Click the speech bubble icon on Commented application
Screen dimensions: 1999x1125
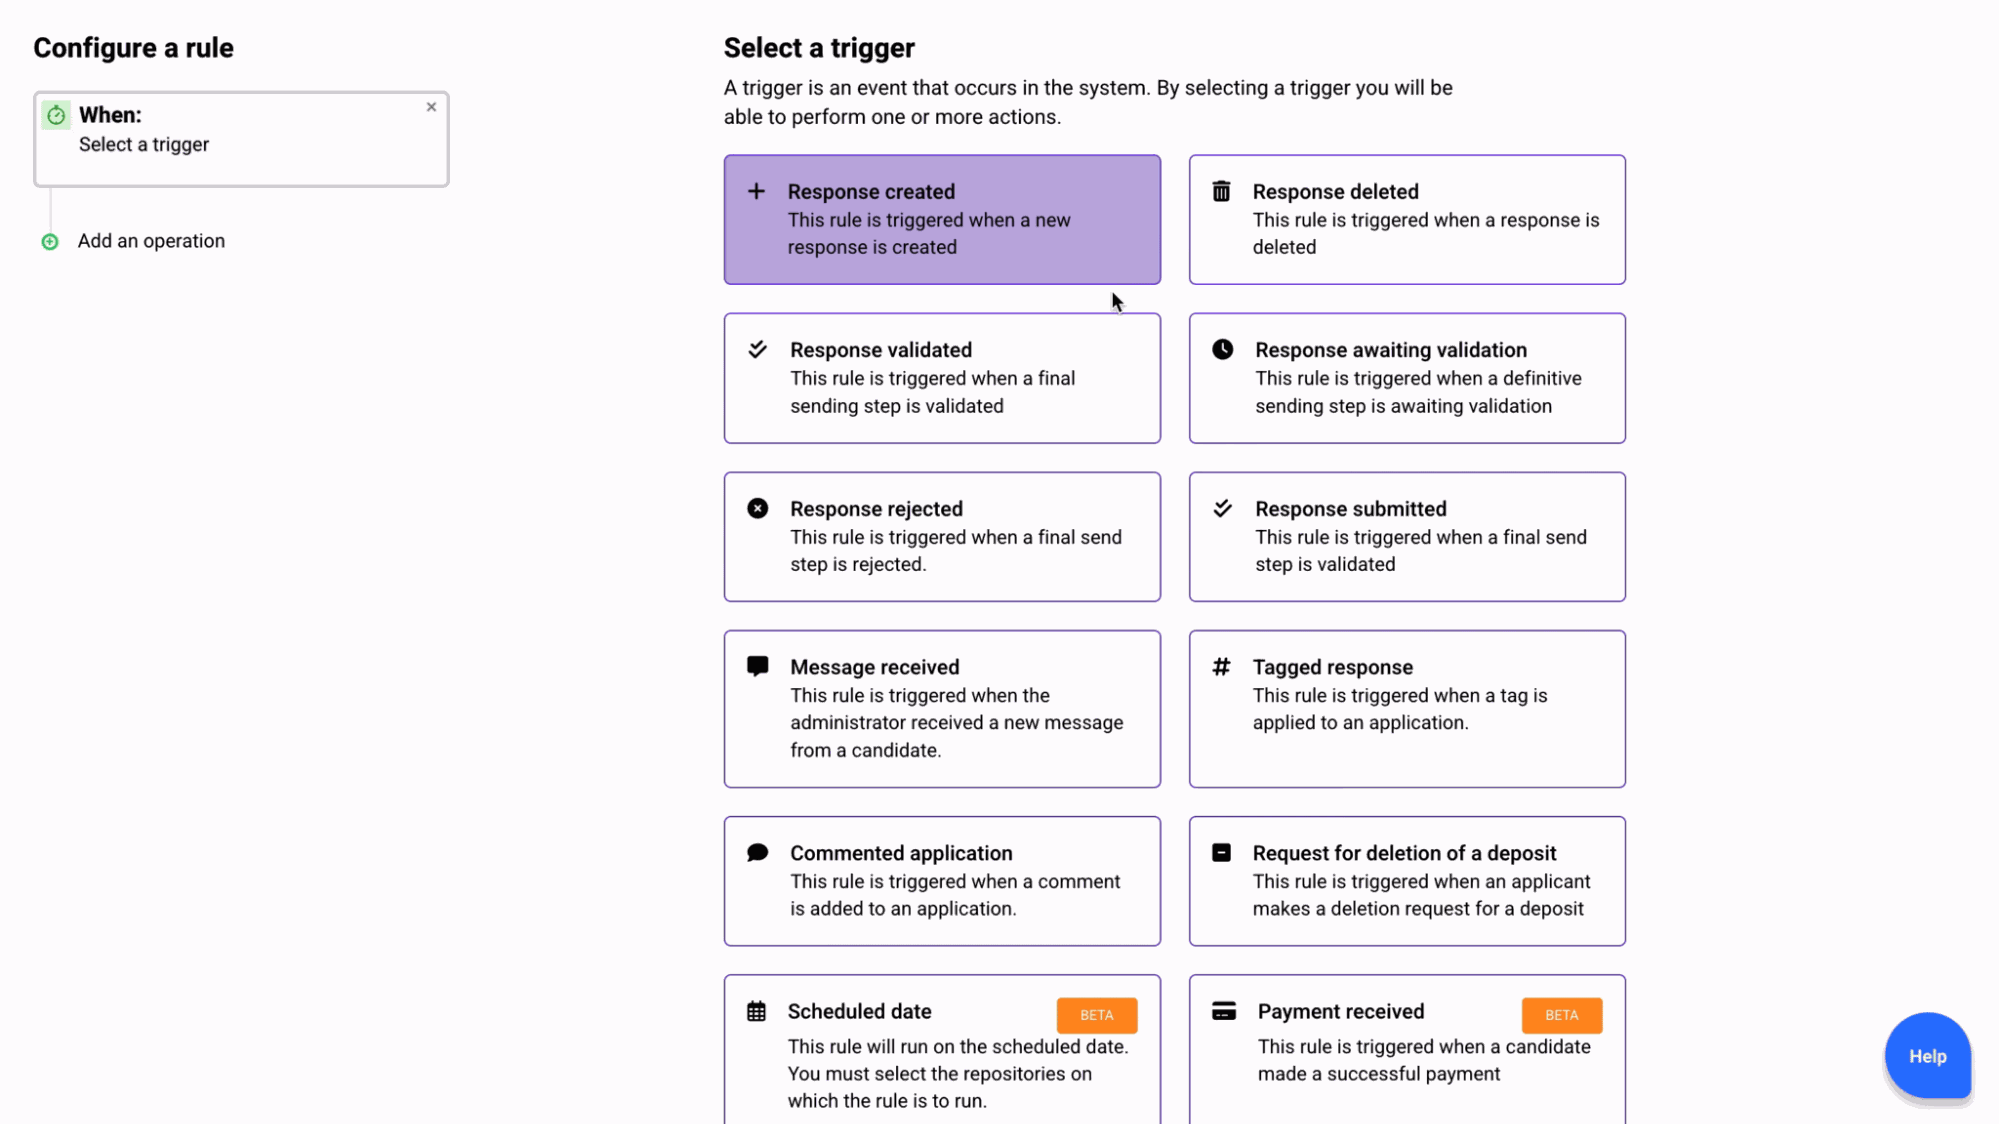757,852
